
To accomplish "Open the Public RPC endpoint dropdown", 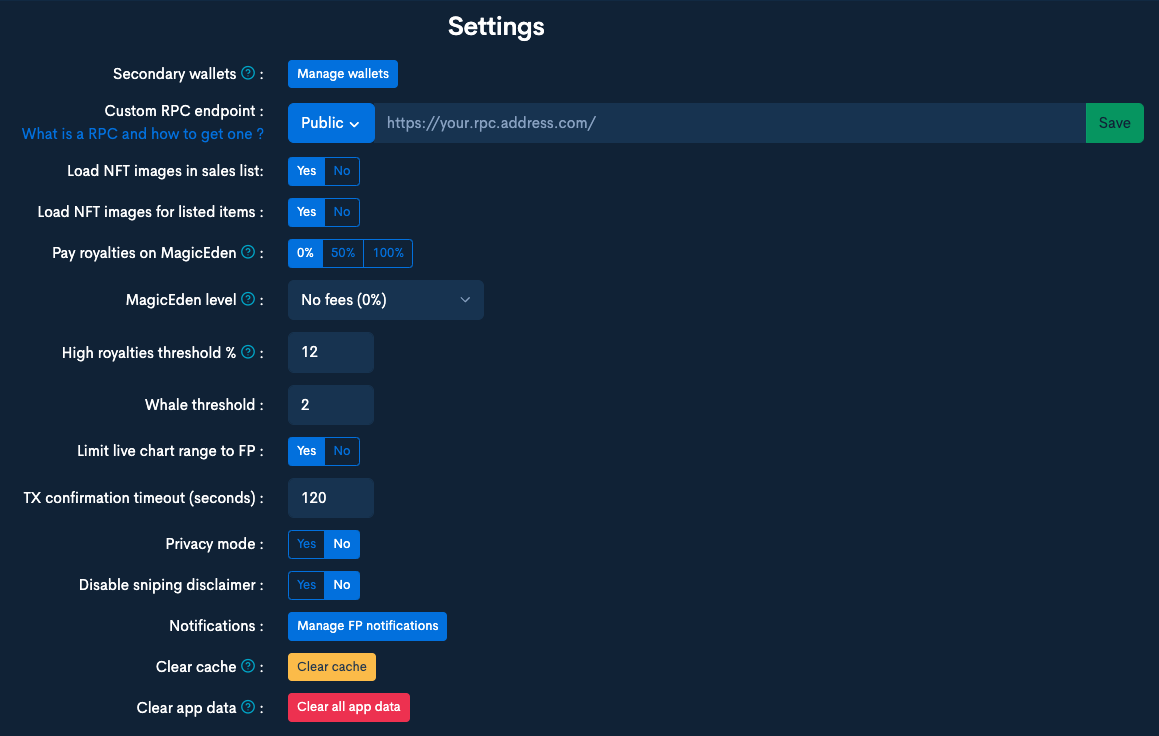I will pyautogui.click(x=331, y=123).
